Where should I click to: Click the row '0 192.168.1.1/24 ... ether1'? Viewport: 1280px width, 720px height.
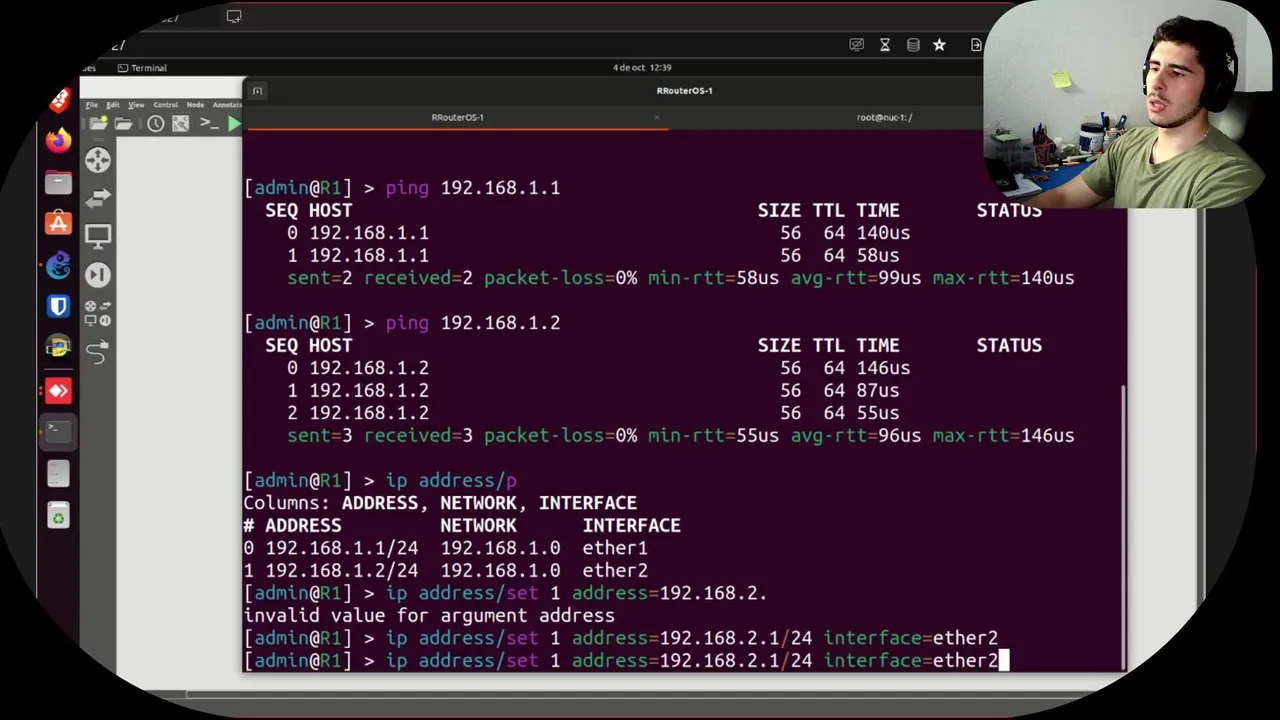point(446,548)
